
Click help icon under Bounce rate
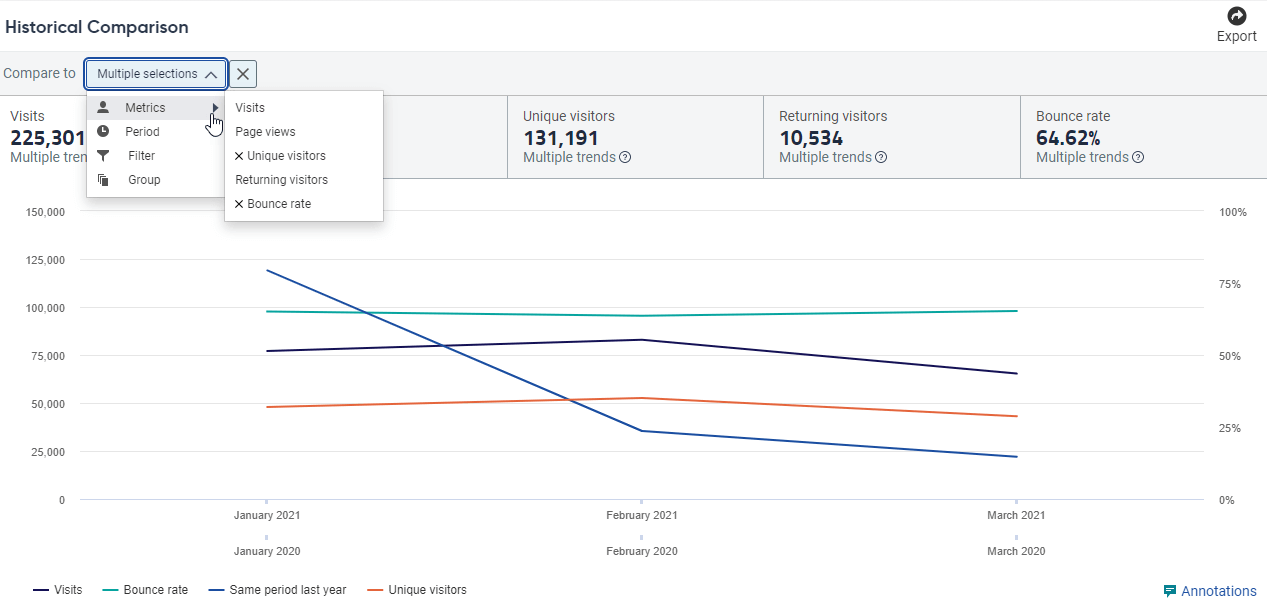[x=1138, y=157]
